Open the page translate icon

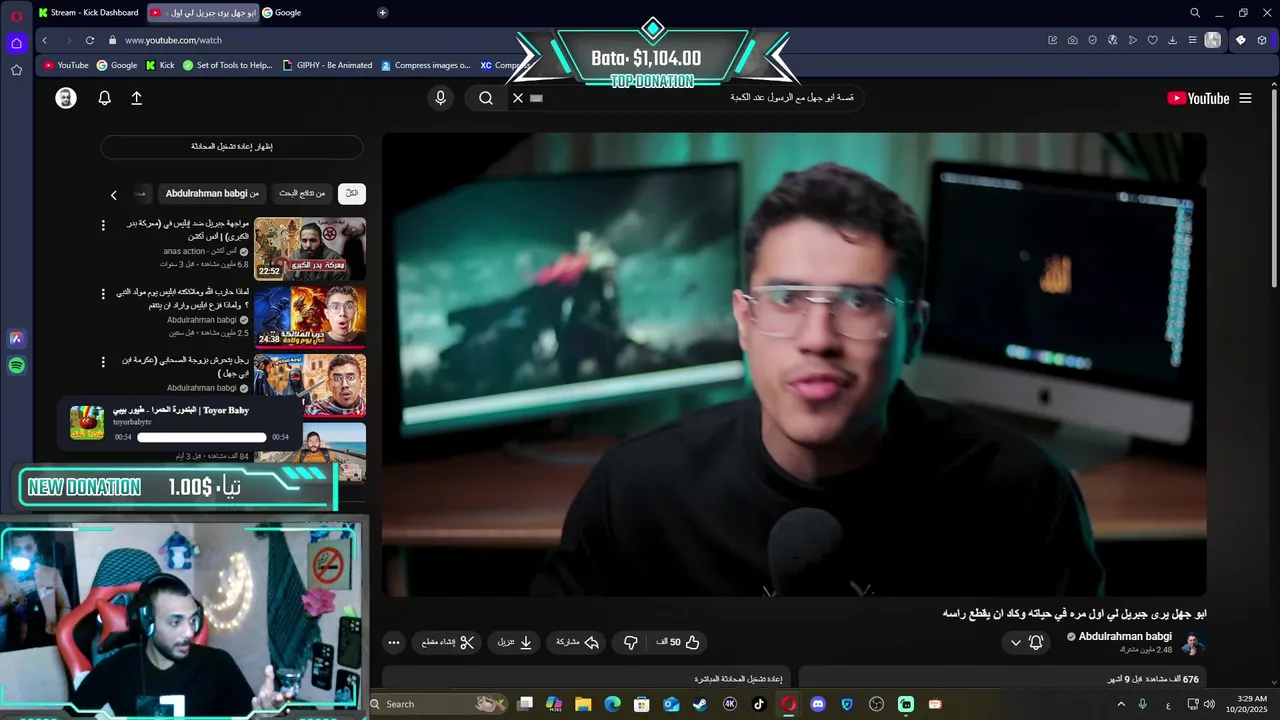point(1112,40)
